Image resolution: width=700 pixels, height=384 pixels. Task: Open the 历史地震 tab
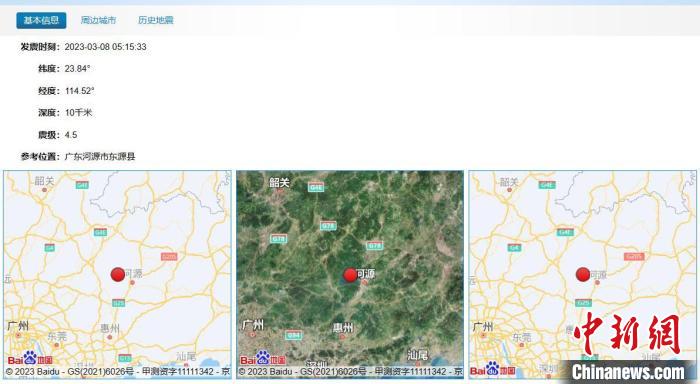155,20
